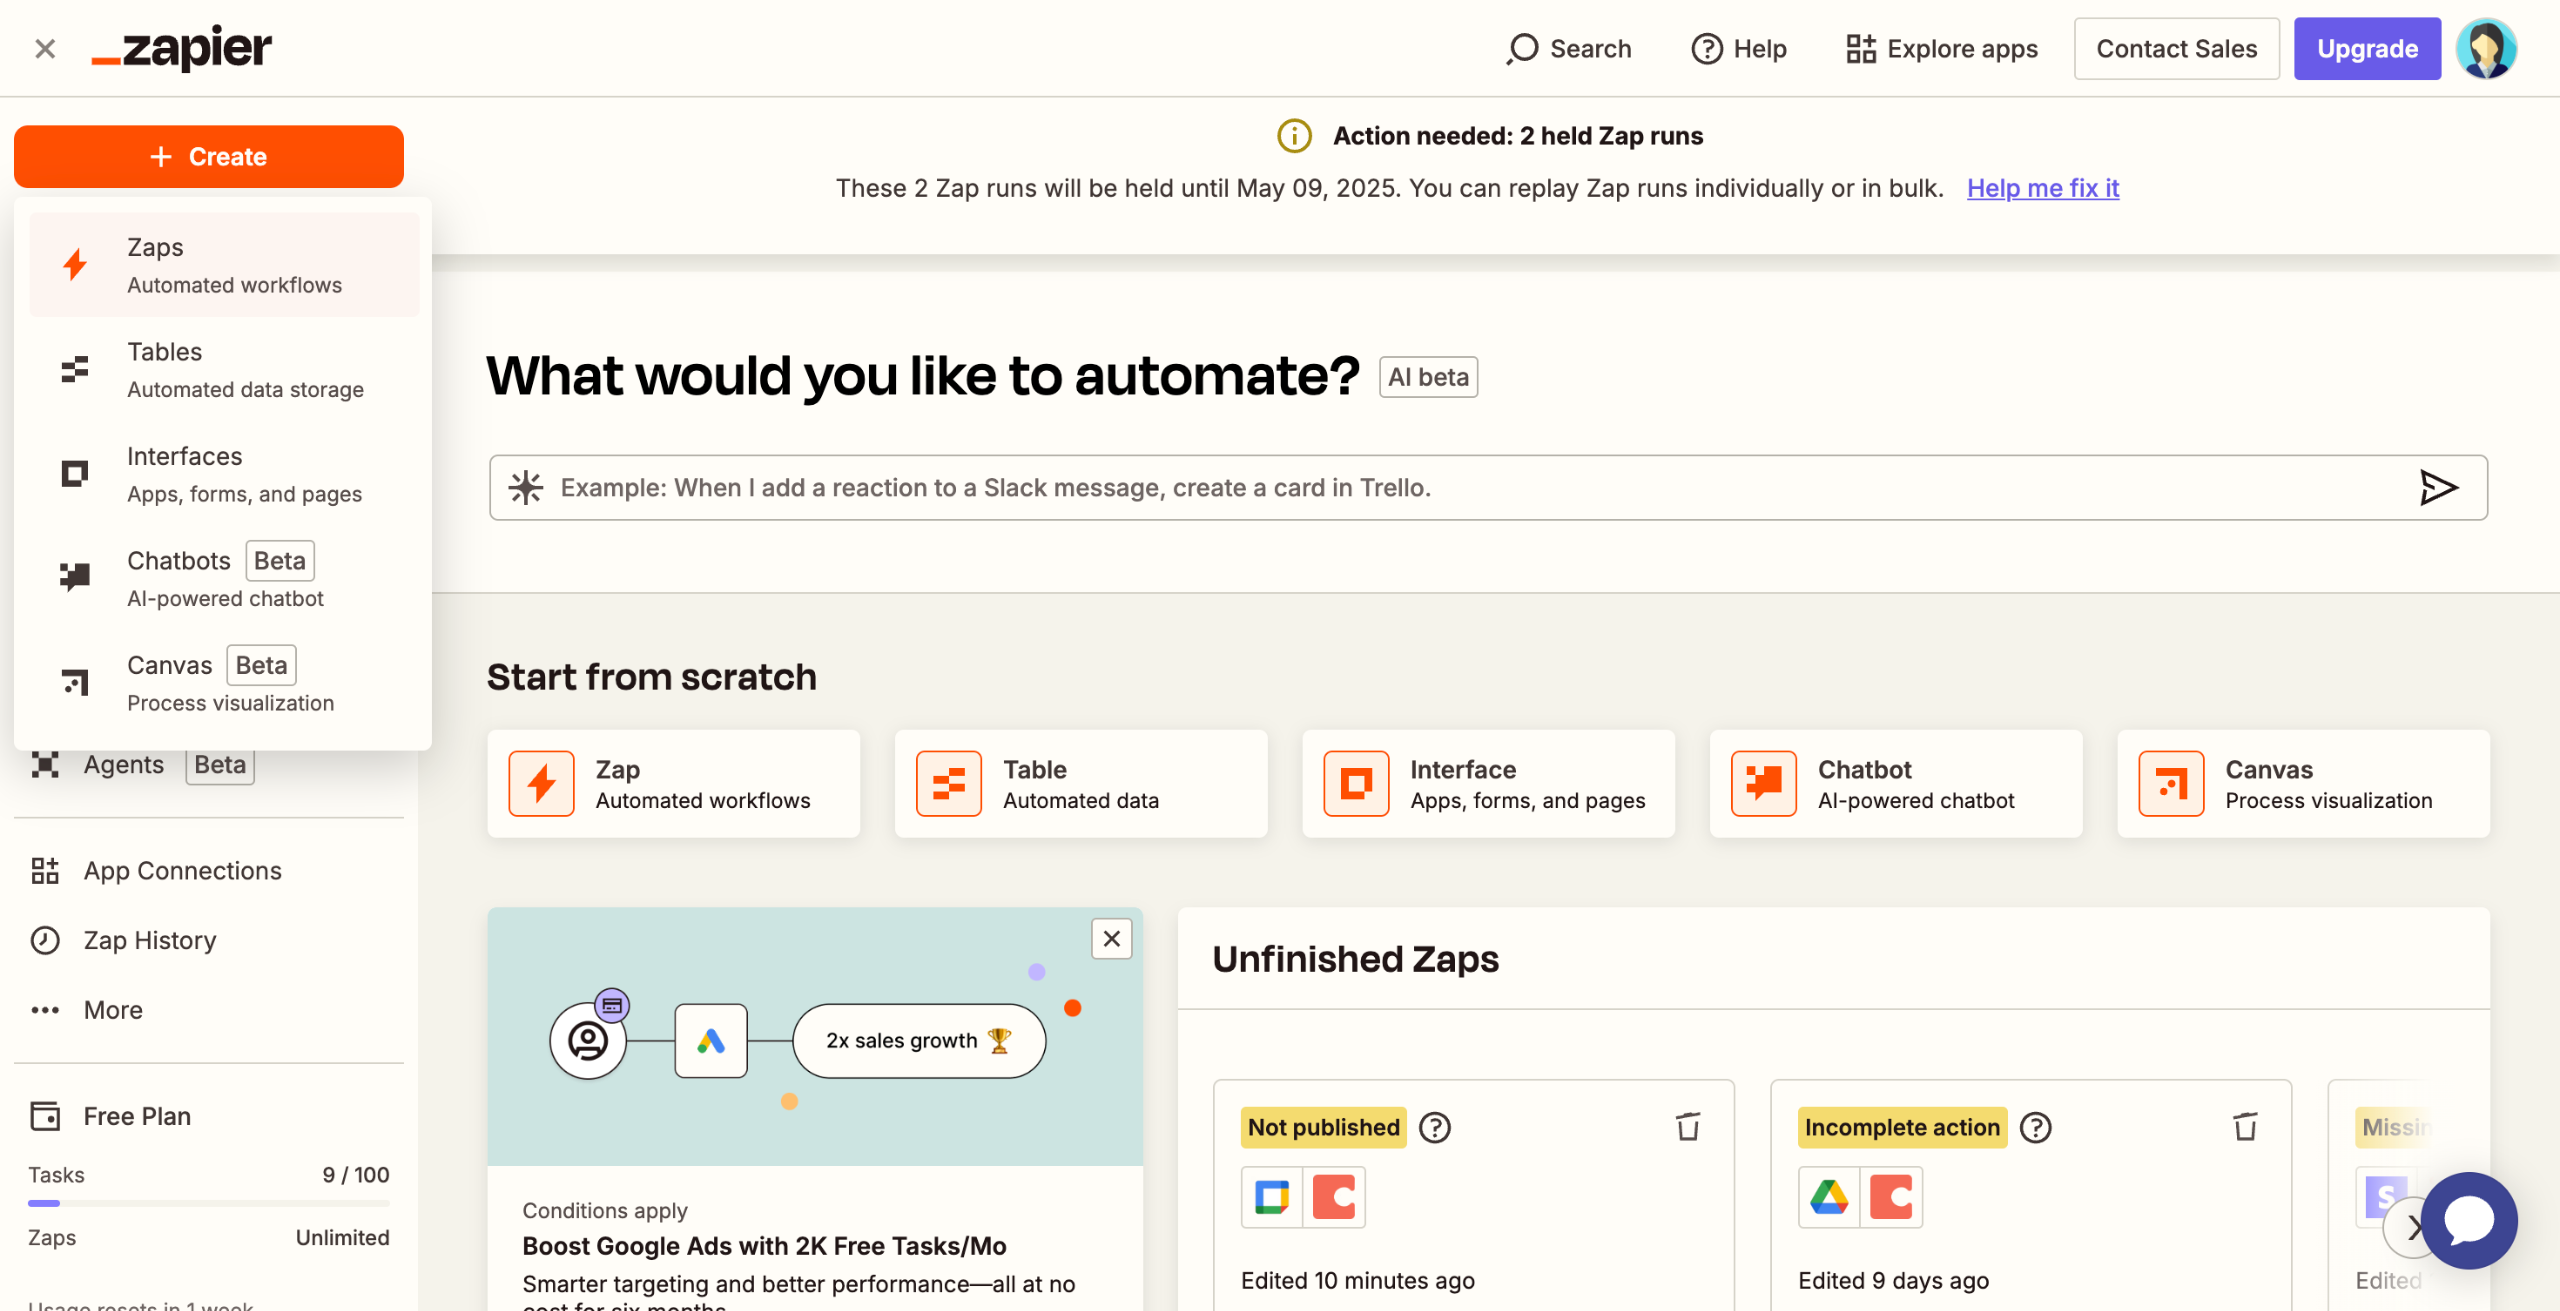Open the chat support bubble

coord(2468,1220)
